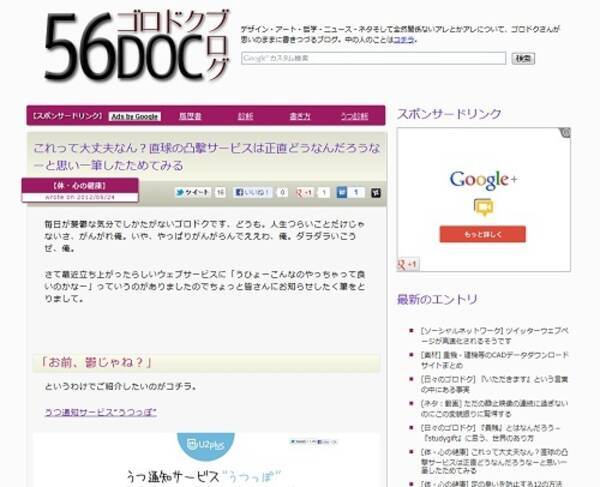The width and height of the screenshot is (600, 487).
Task: Focus the Google custom search field
Action: pyautogui.click(x=373, y=58)
